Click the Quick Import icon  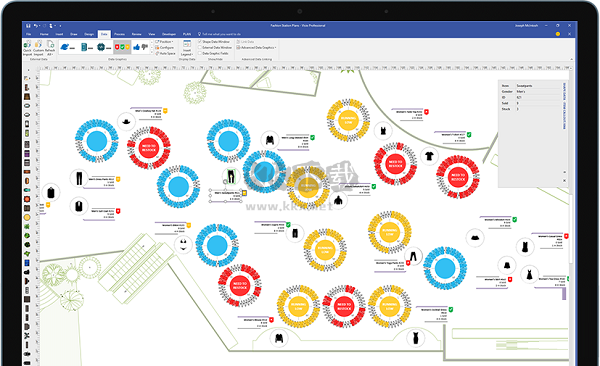tap(27, 48)
